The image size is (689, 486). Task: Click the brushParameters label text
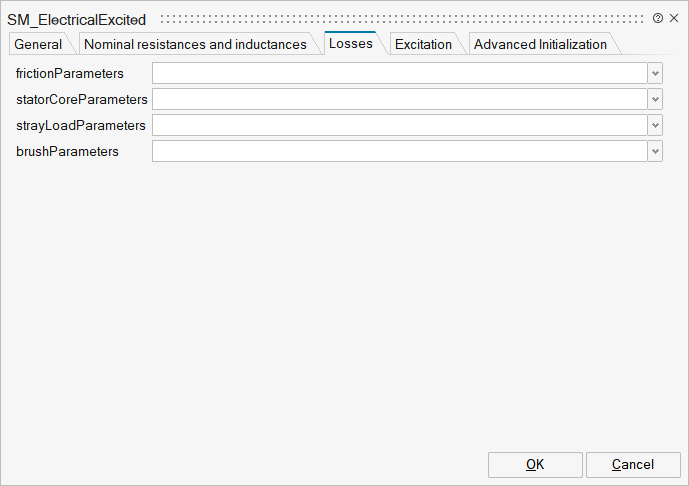(x=67, y=151)
